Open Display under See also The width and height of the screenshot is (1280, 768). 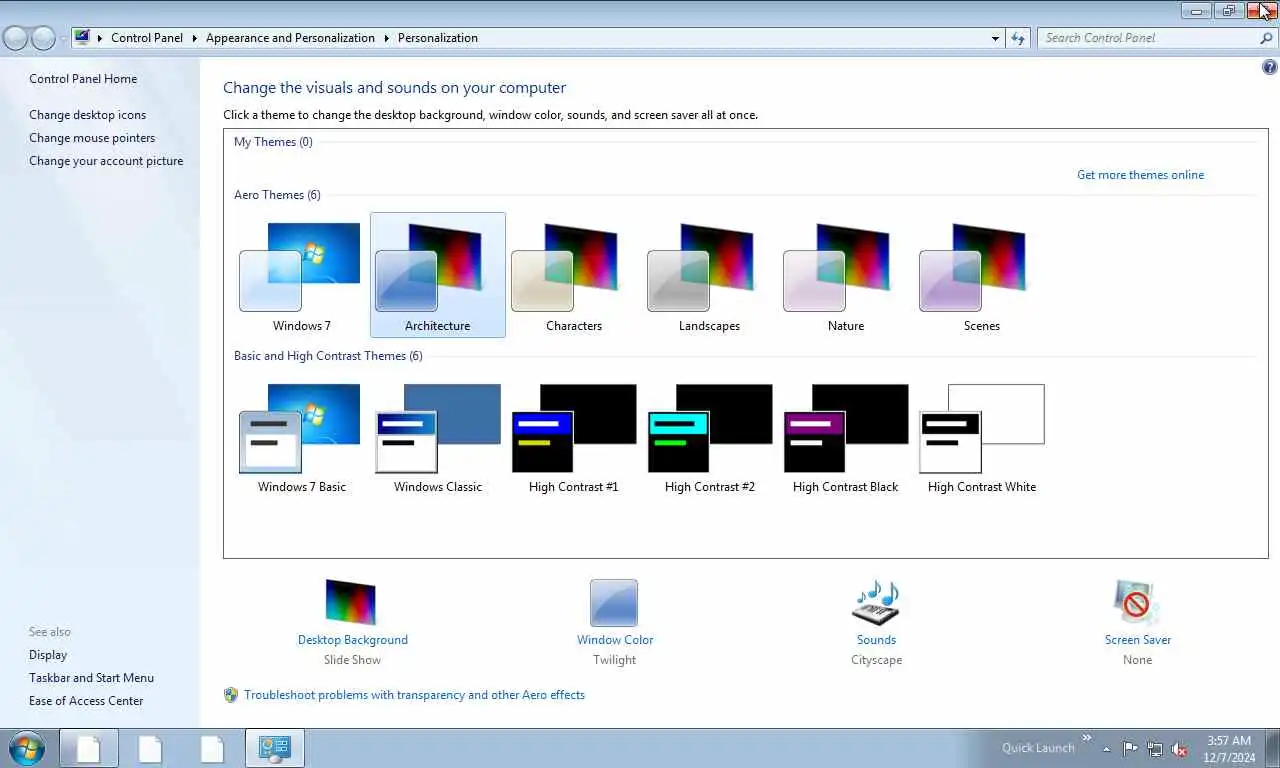coord(48,655)
